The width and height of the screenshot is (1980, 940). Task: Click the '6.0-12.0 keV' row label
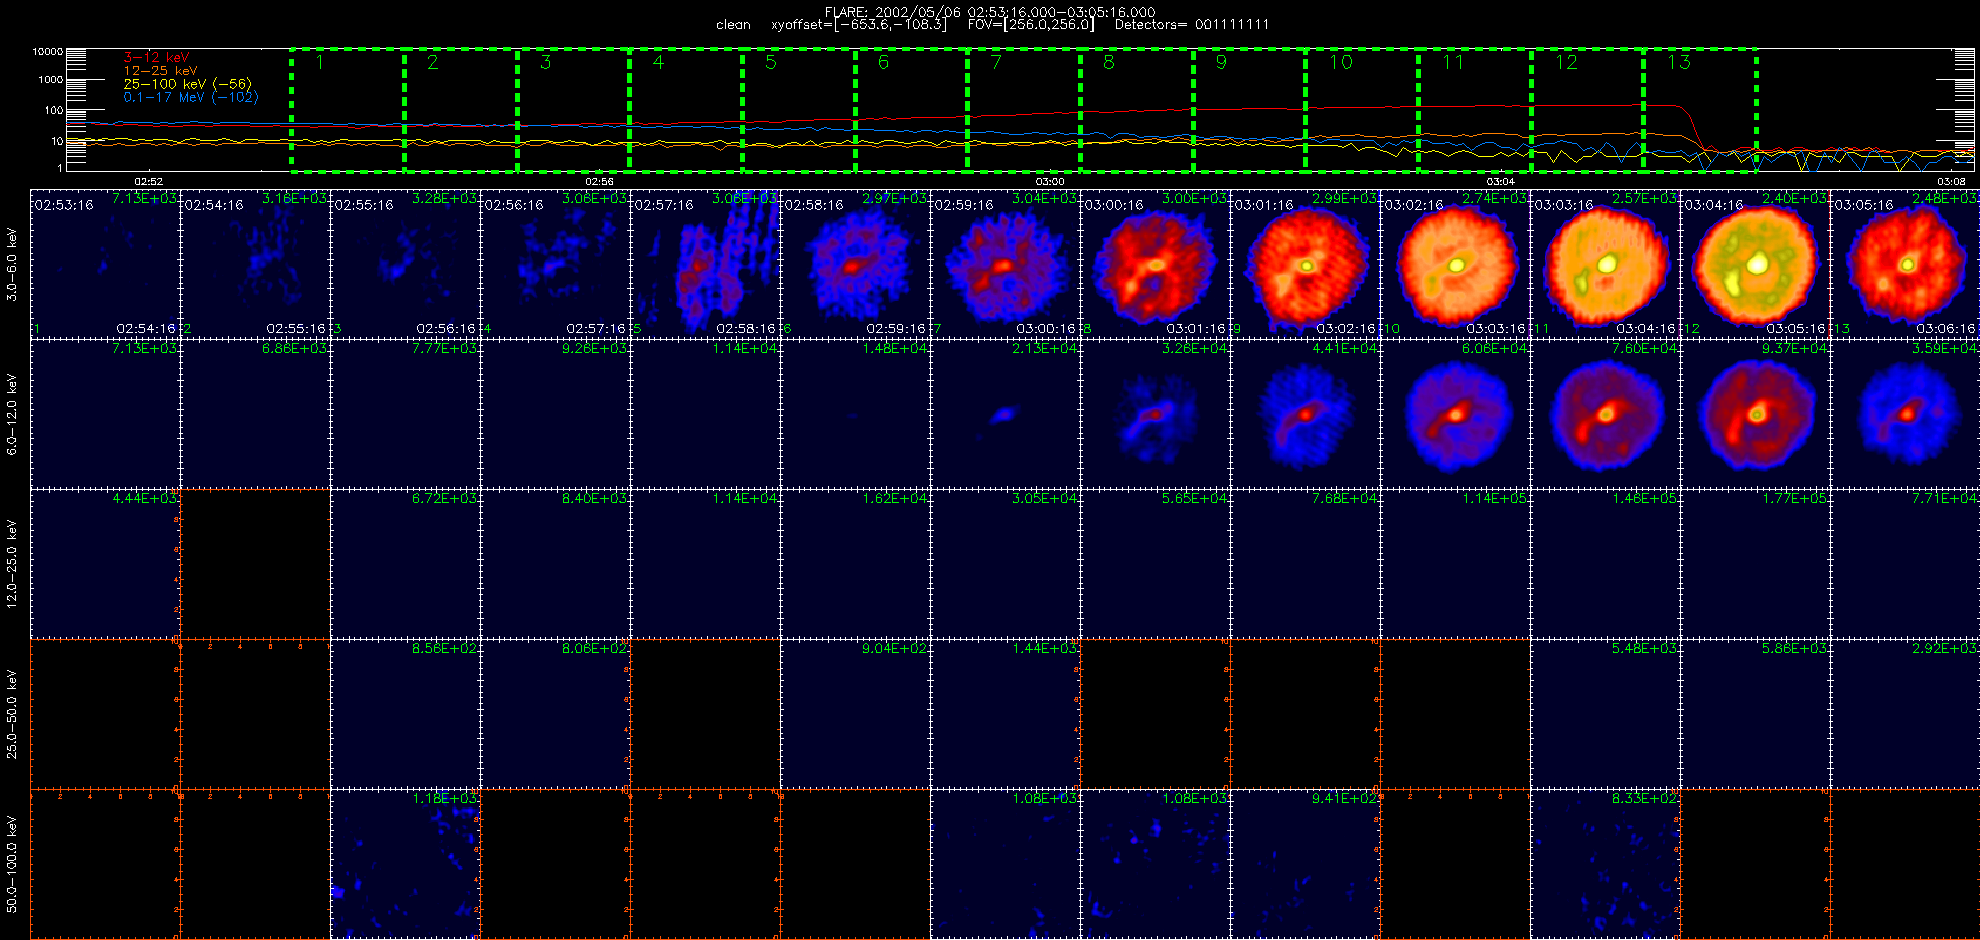tap(12, 414)
